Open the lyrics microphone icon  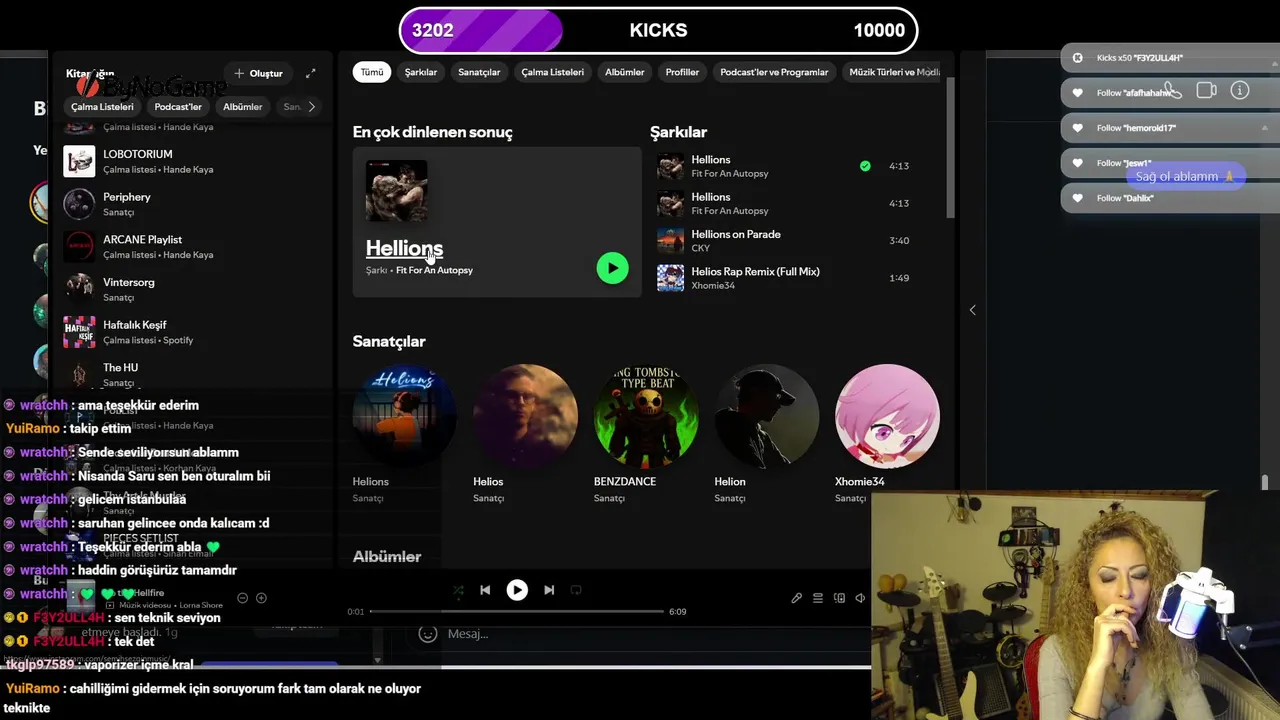tap(797, 598)
